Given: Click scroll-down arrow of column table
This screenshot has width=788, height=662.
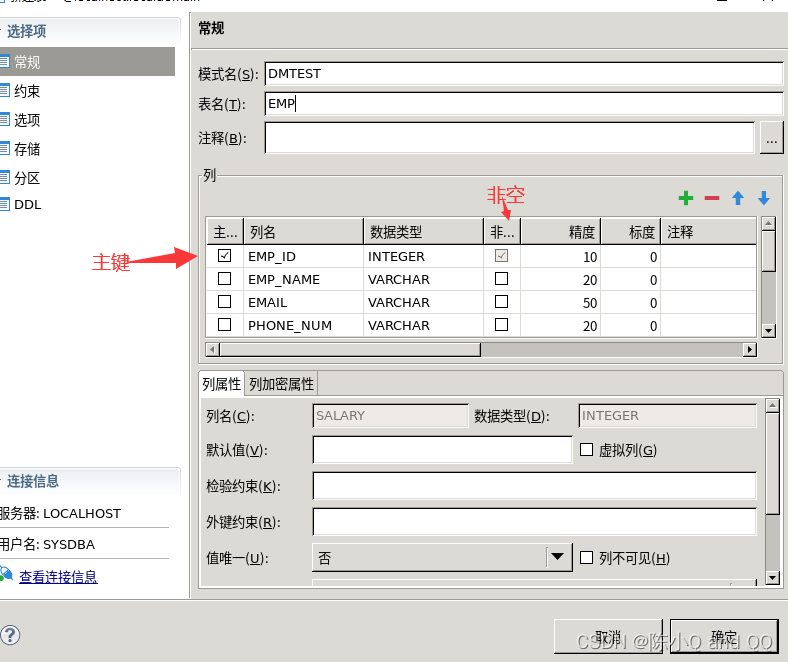Looking at the screenshot, I should (x=768, y=330).
